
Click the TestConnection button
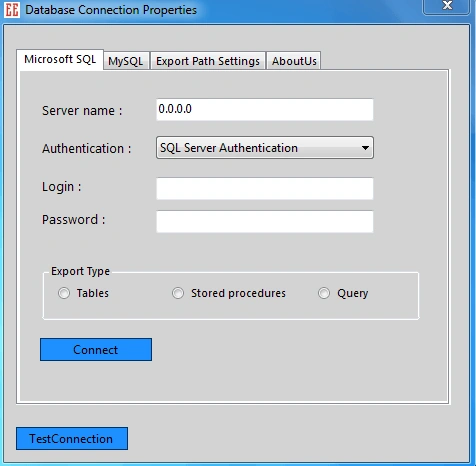pos(72,439)
